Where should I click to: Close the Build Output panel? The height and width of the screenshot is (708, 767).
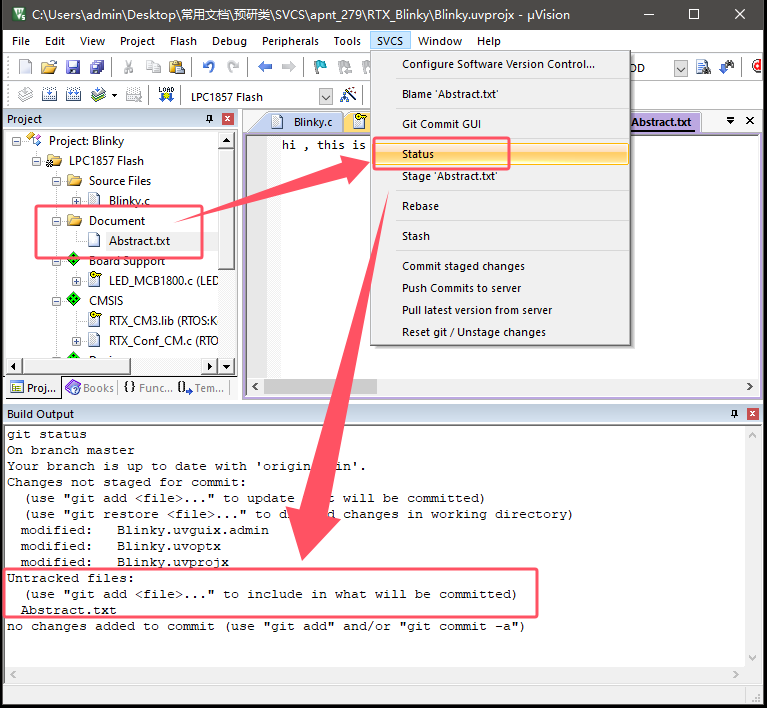tap(751, 414)
